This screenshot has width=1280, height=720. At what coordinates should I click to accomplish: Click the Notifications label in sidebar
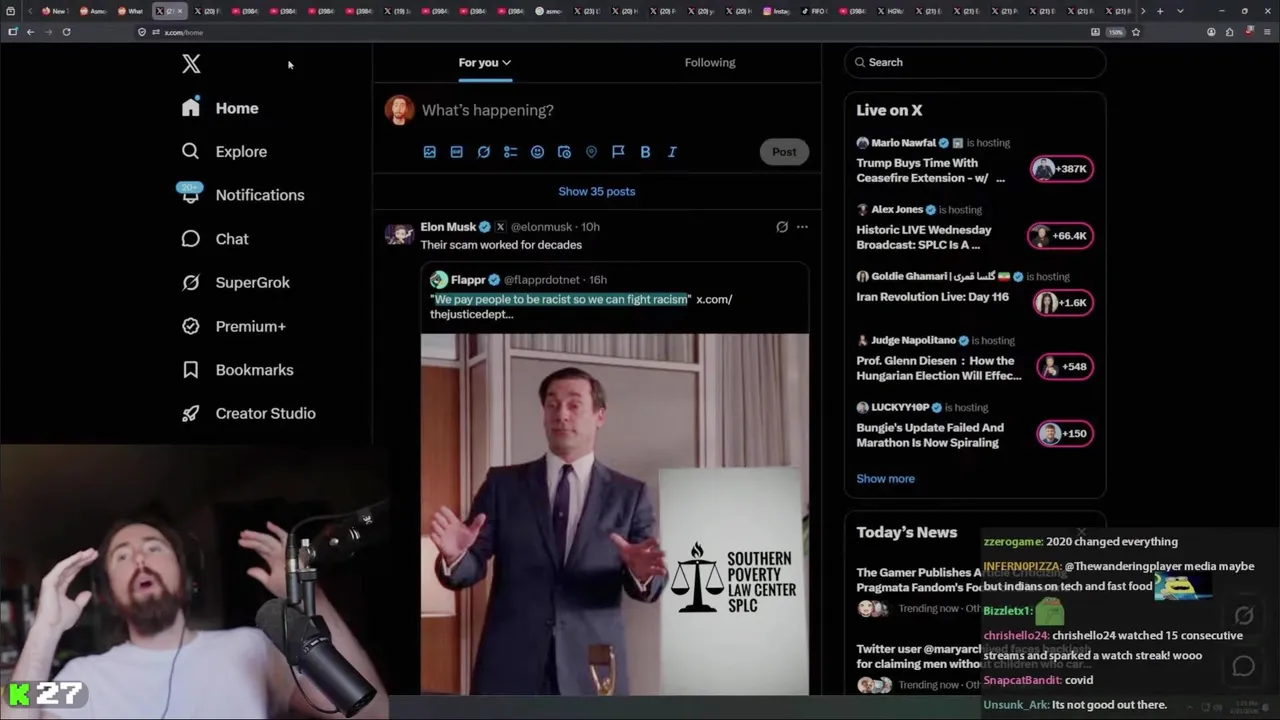click(260, 195)
